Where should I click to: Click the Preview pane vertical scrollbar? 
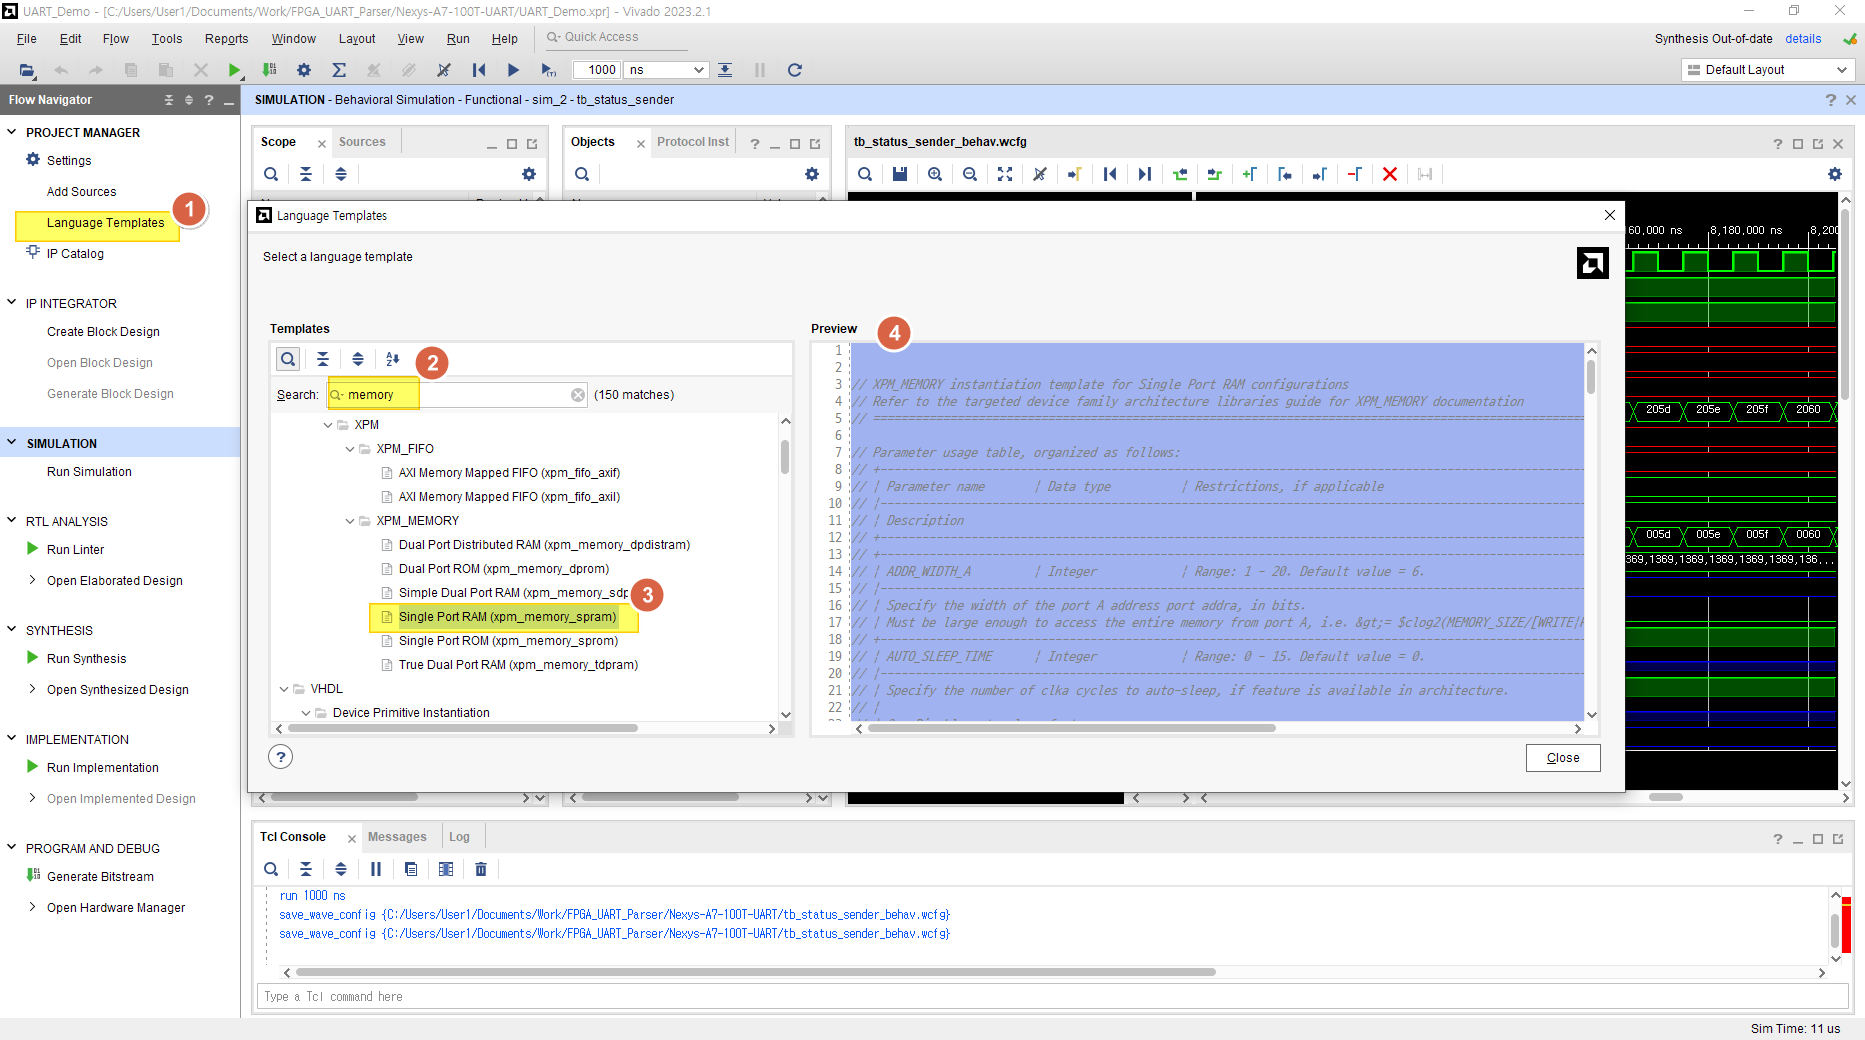coord(1591,377)
